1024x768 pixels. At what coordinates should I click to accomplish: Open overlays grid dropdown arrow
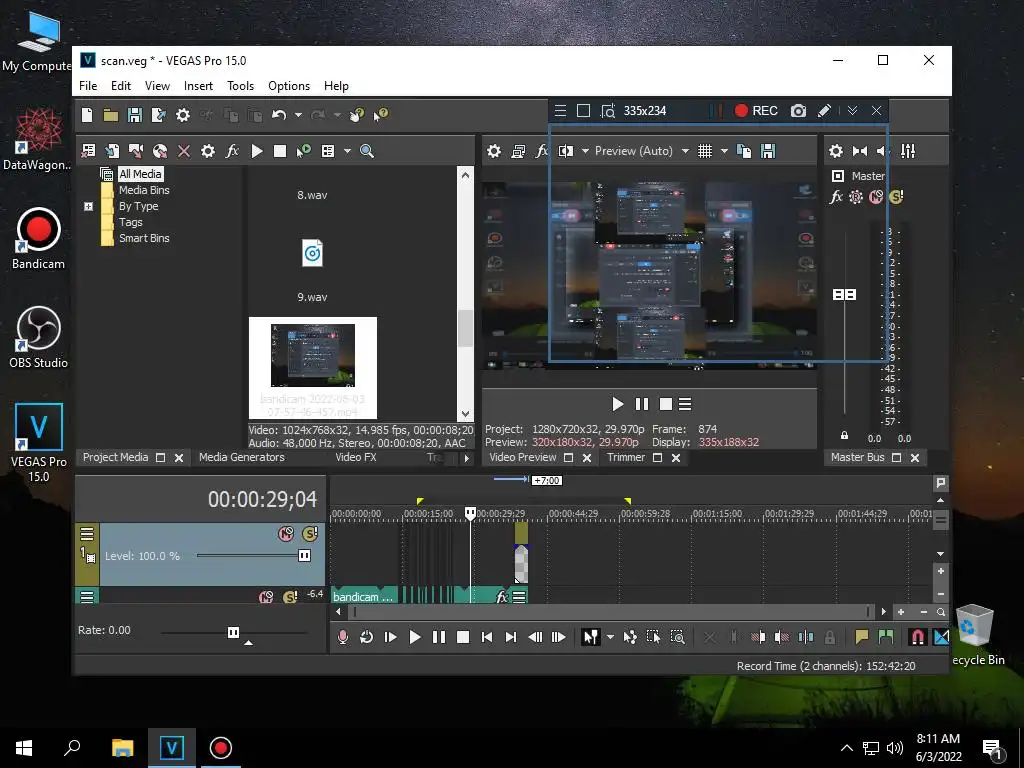coord(724,152)
